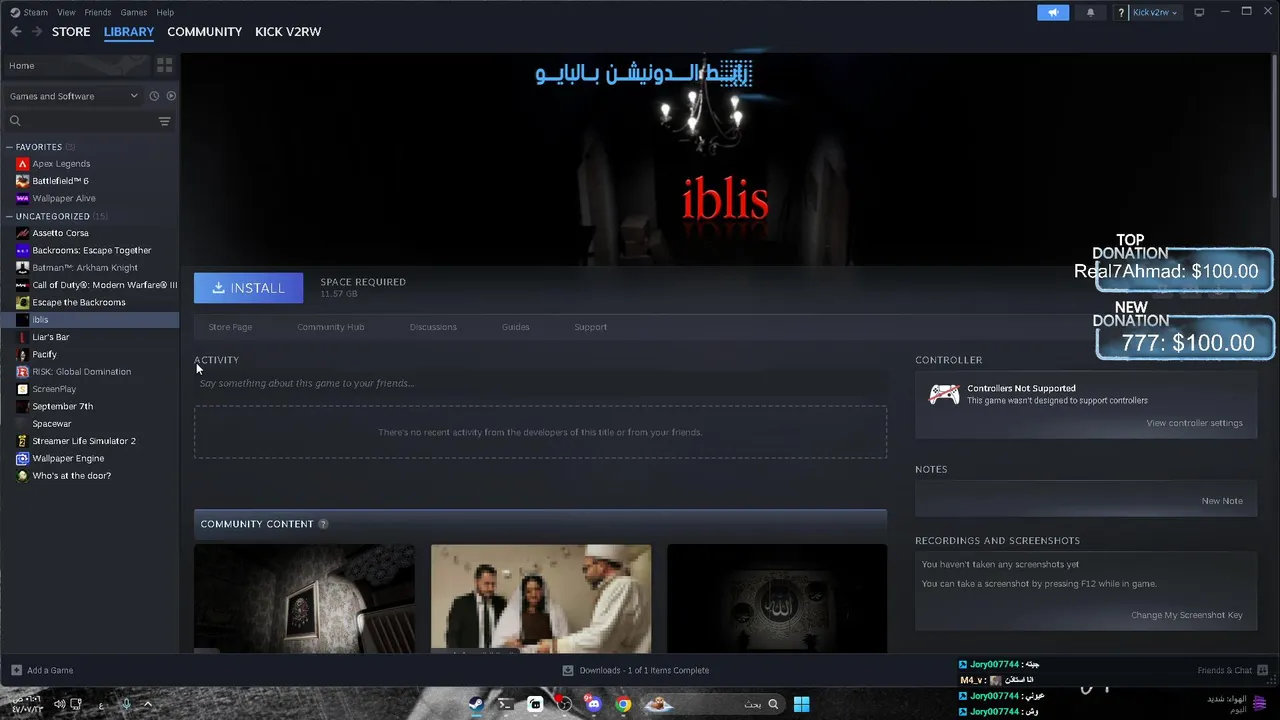Click the game page vertical scrollbar
Image resolution: width=1280 pixels, height=720 pixels.
(1274, 127)
